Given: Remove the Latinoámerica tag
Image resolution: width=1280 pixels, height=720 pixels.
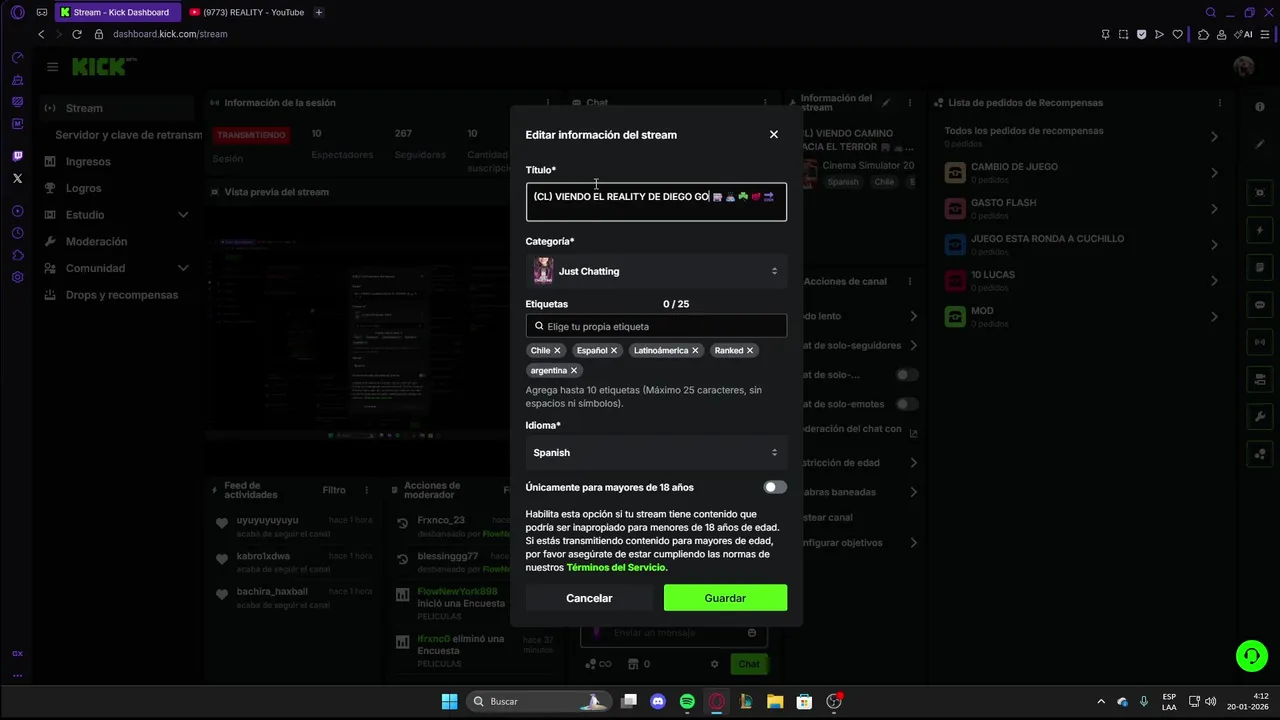Looking at the screenshot, I should (x=695, y=351).
